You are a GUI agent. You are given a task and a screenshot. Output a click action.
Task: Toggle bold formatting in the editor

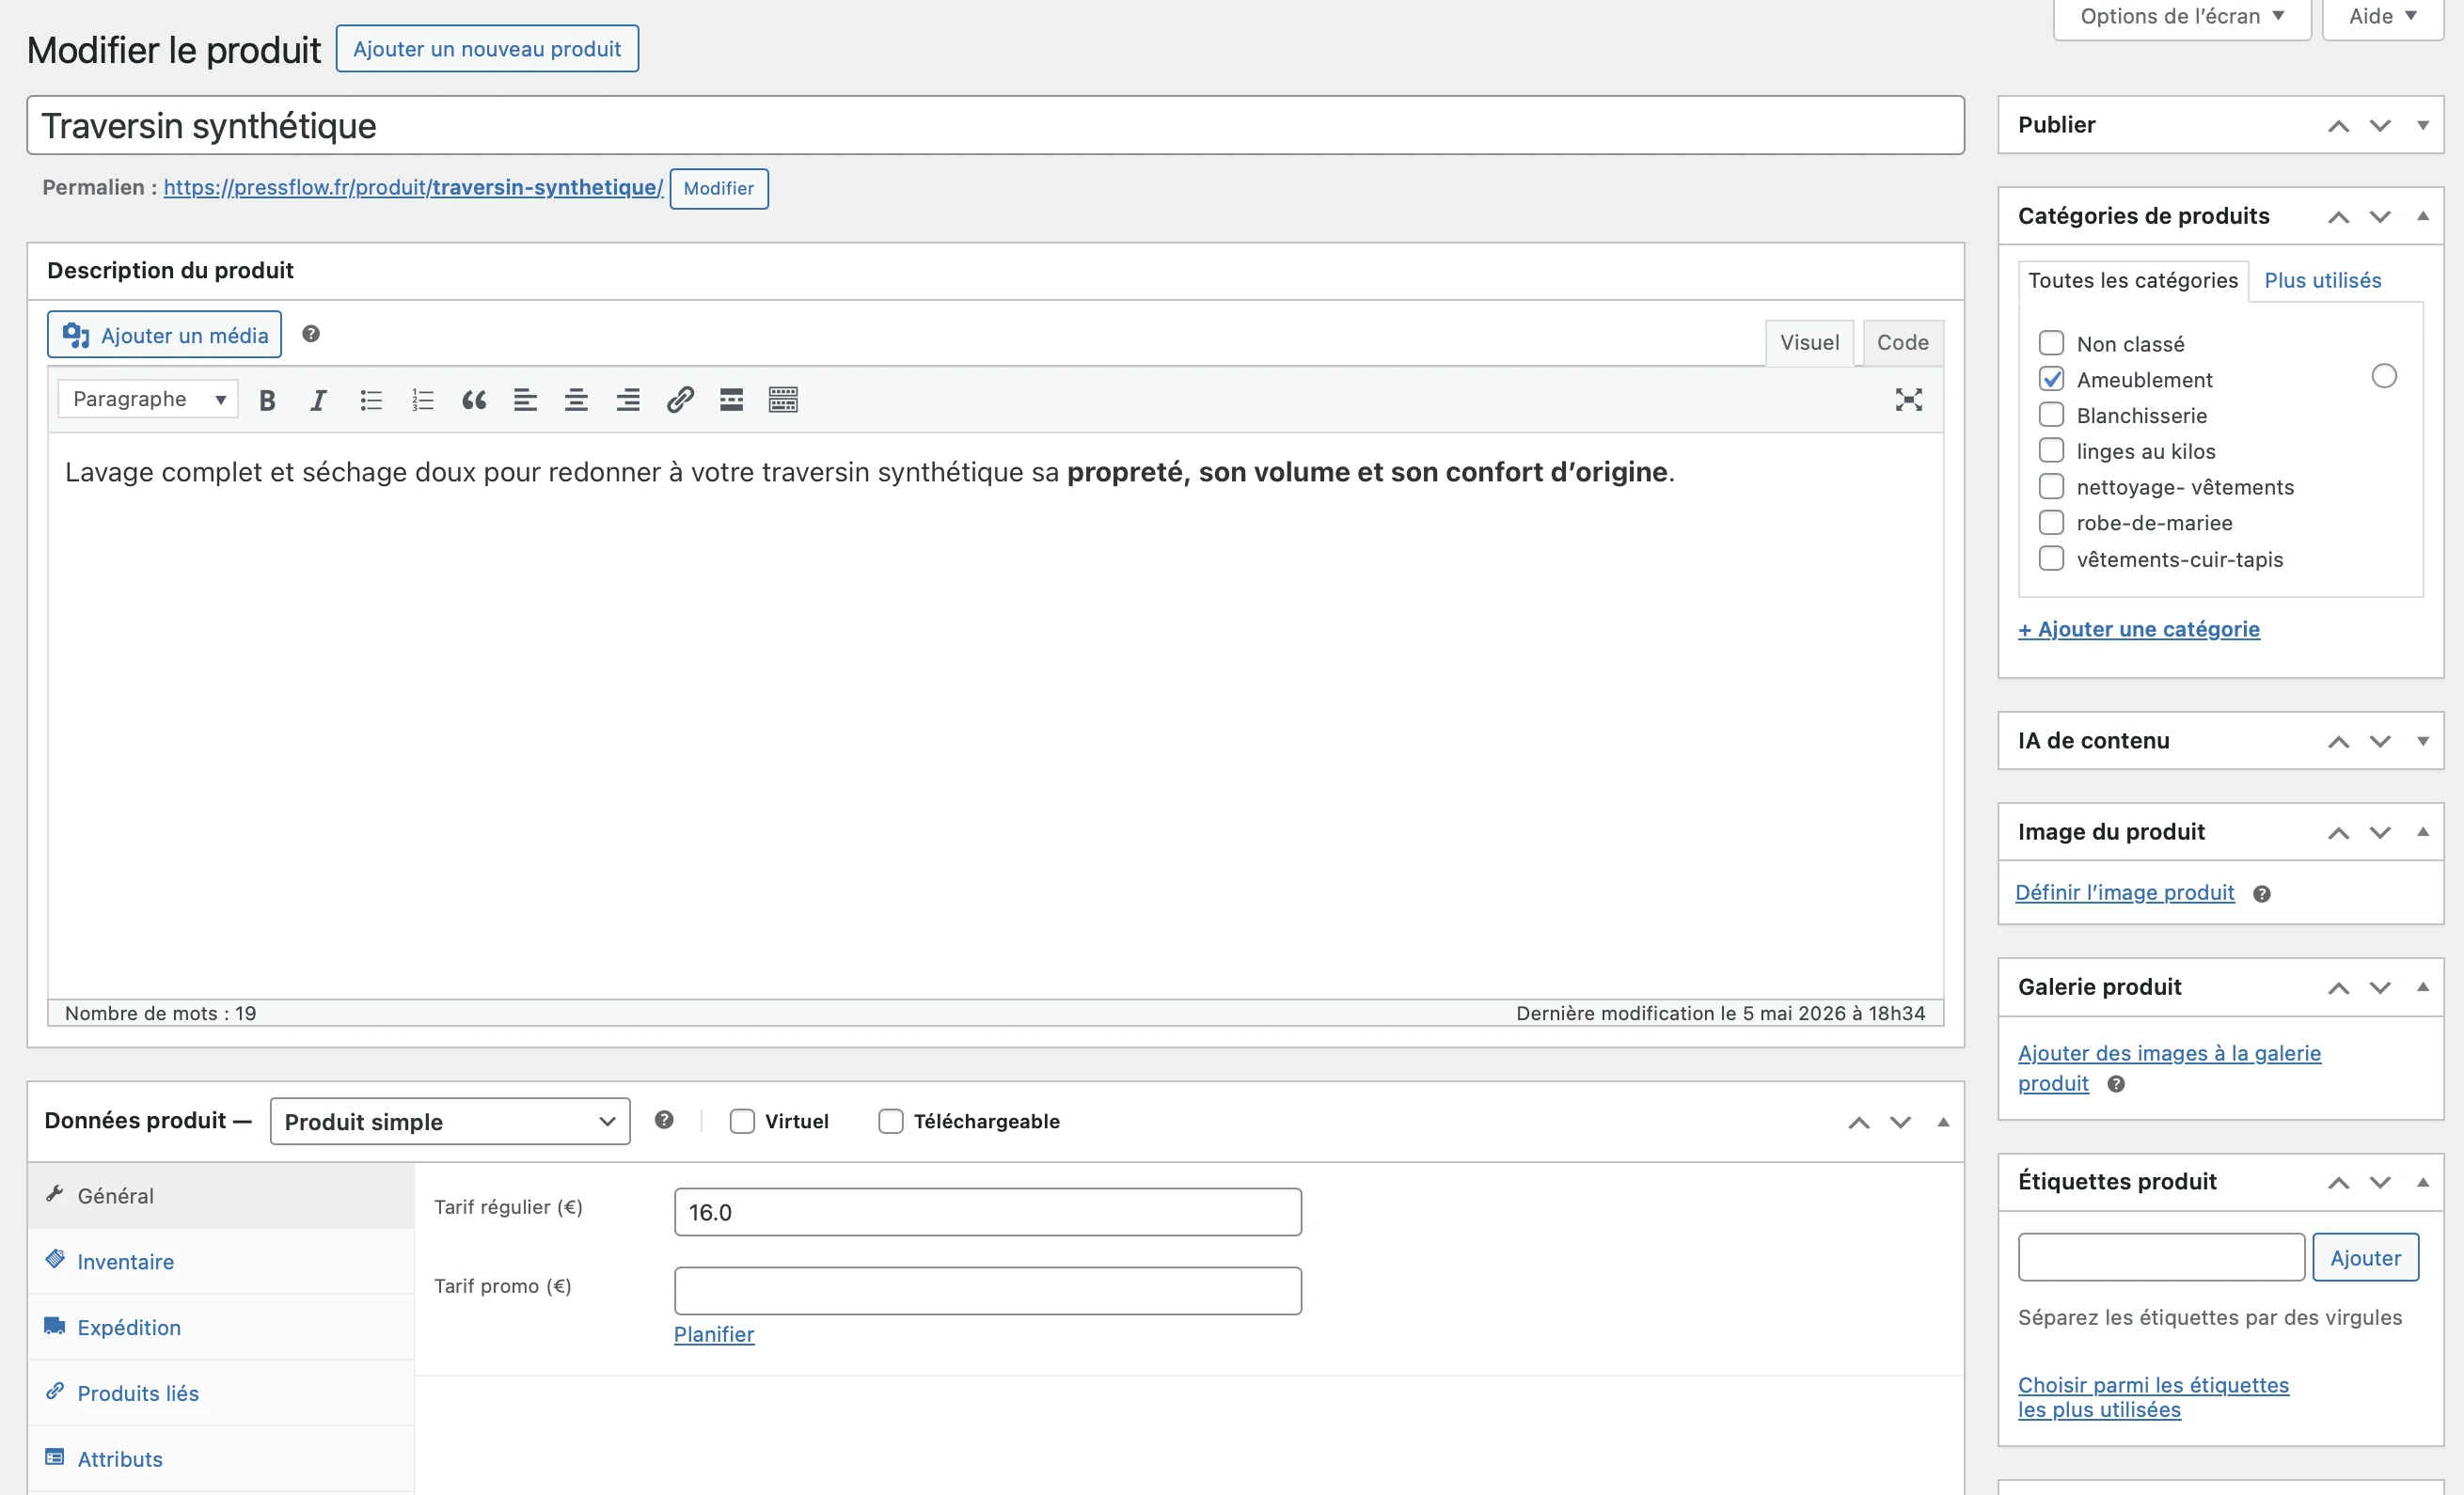[x=267, y=400]
